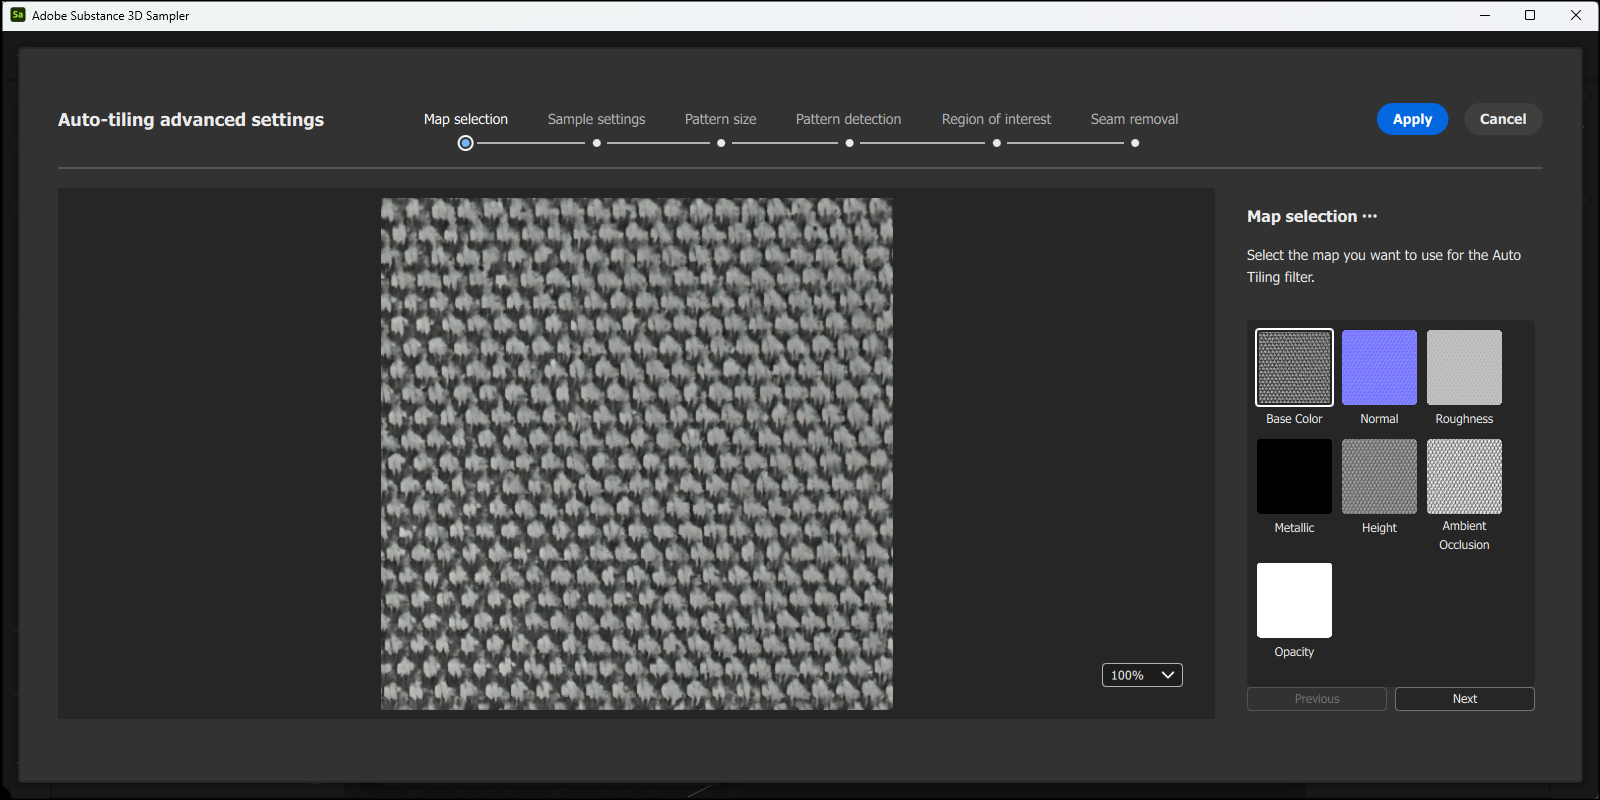The height and width of the screenshot is (800, 1600).
Task: Click the Next button
Action: click(1464, 699)
